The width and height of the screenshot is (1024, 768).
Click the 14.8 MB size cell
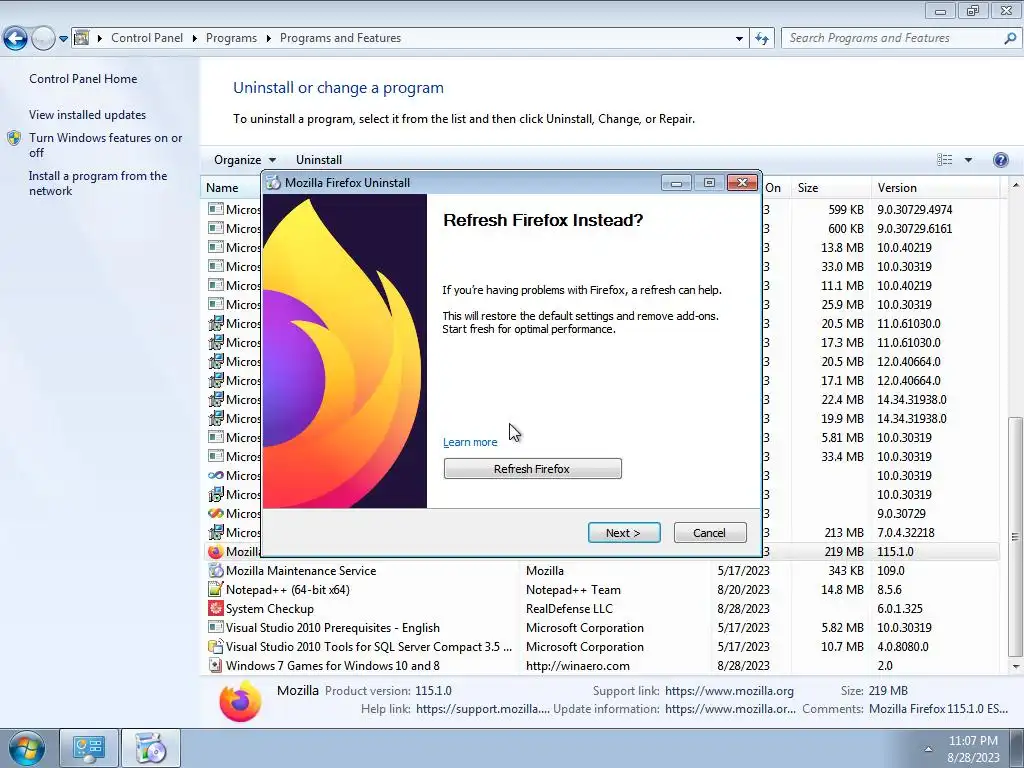pos(842,589)
